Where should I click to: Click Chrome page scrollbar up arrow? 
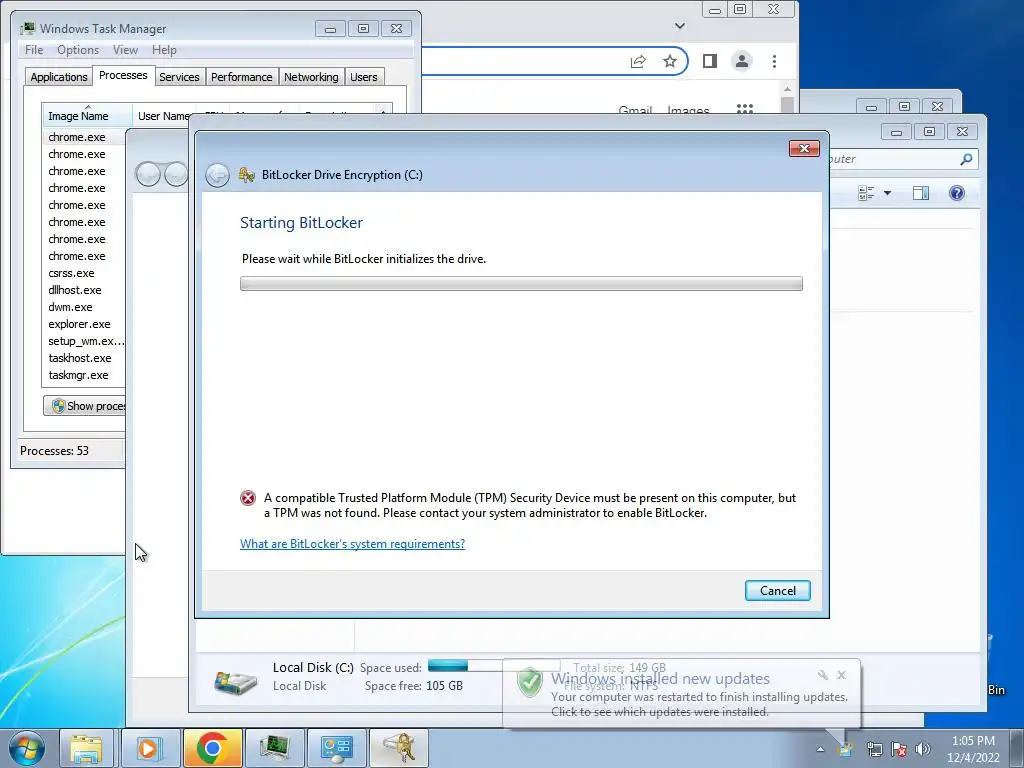point(788,89)
